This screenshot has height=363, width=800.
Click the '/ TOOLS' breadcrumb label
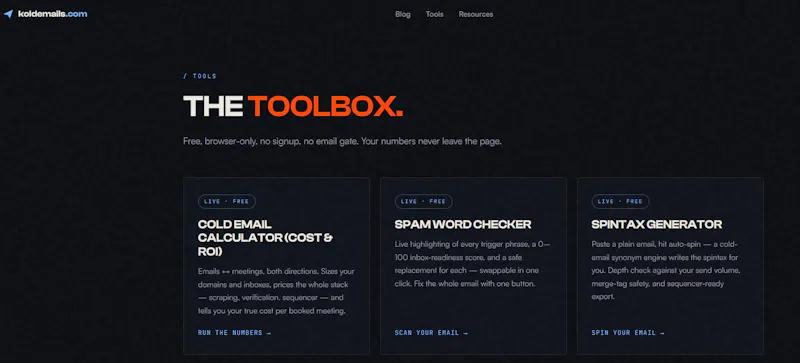(x=200, y=76)
